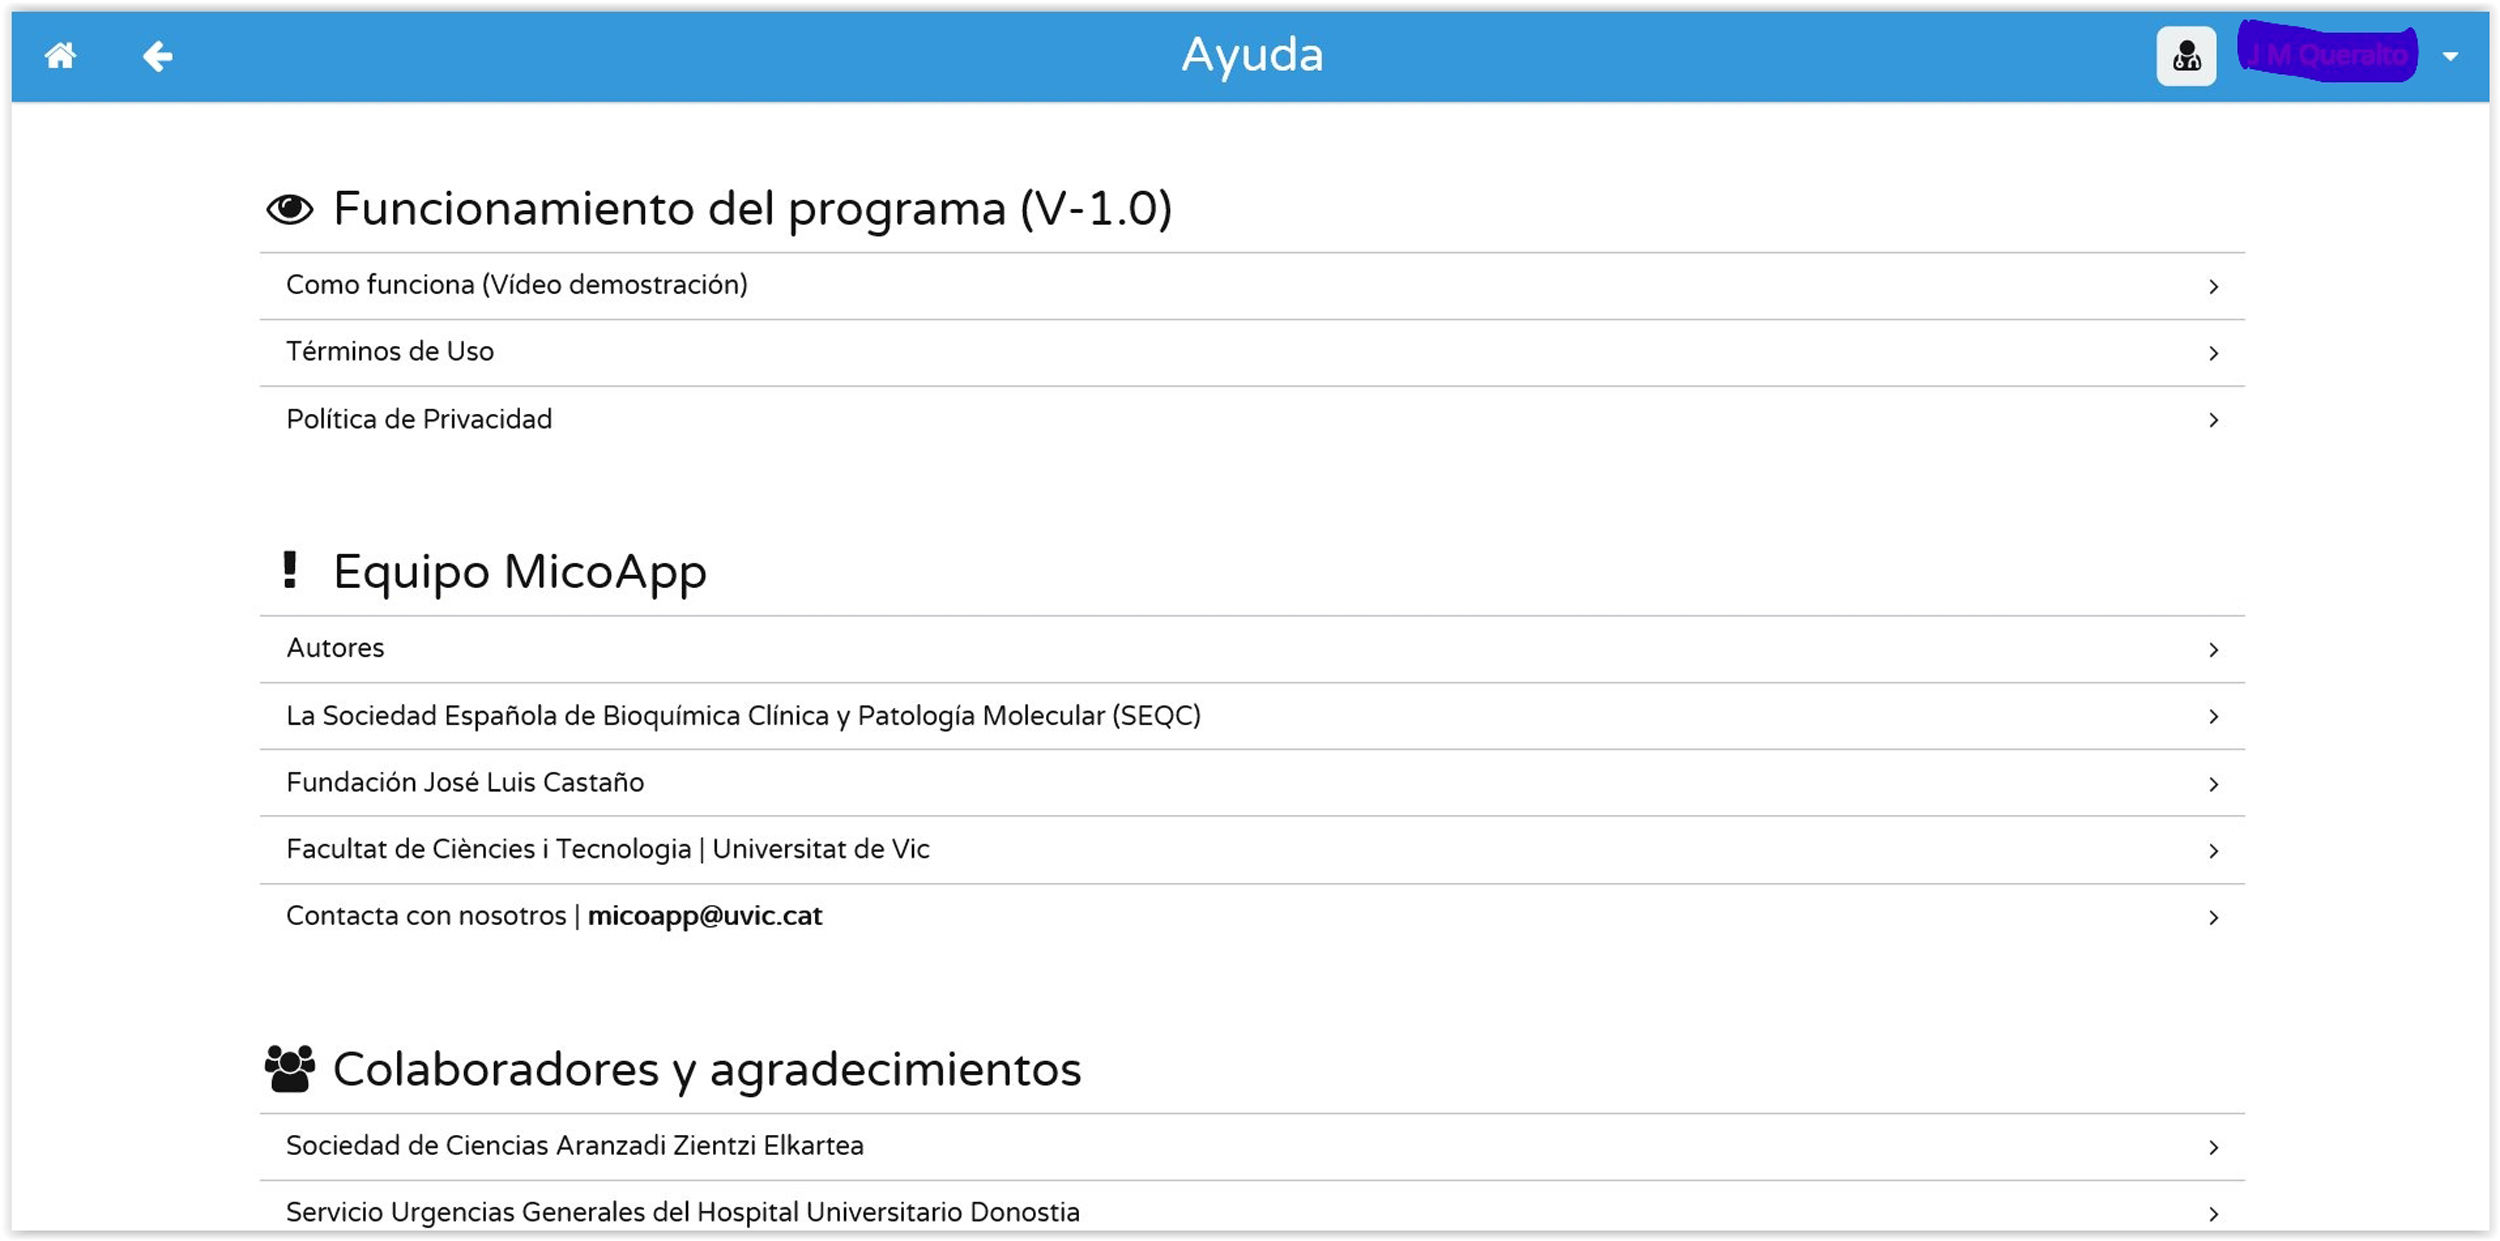2500x1241 pixels.
Task: Click the eye icon beside Funcionamiento heading
Action: (290, 209)
